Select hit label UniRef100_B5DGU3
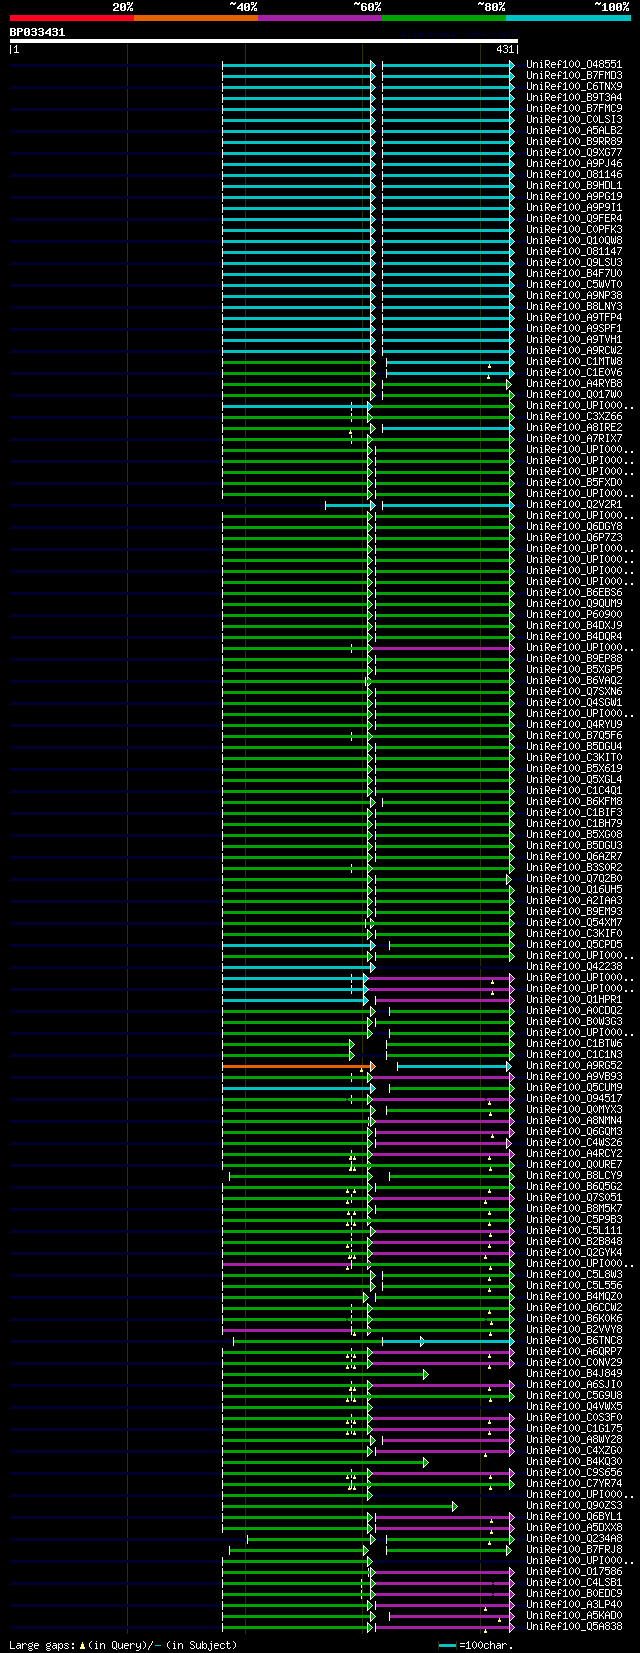Screen dimensions: 640x1653 pyautogui.click(x=574, y=846)
